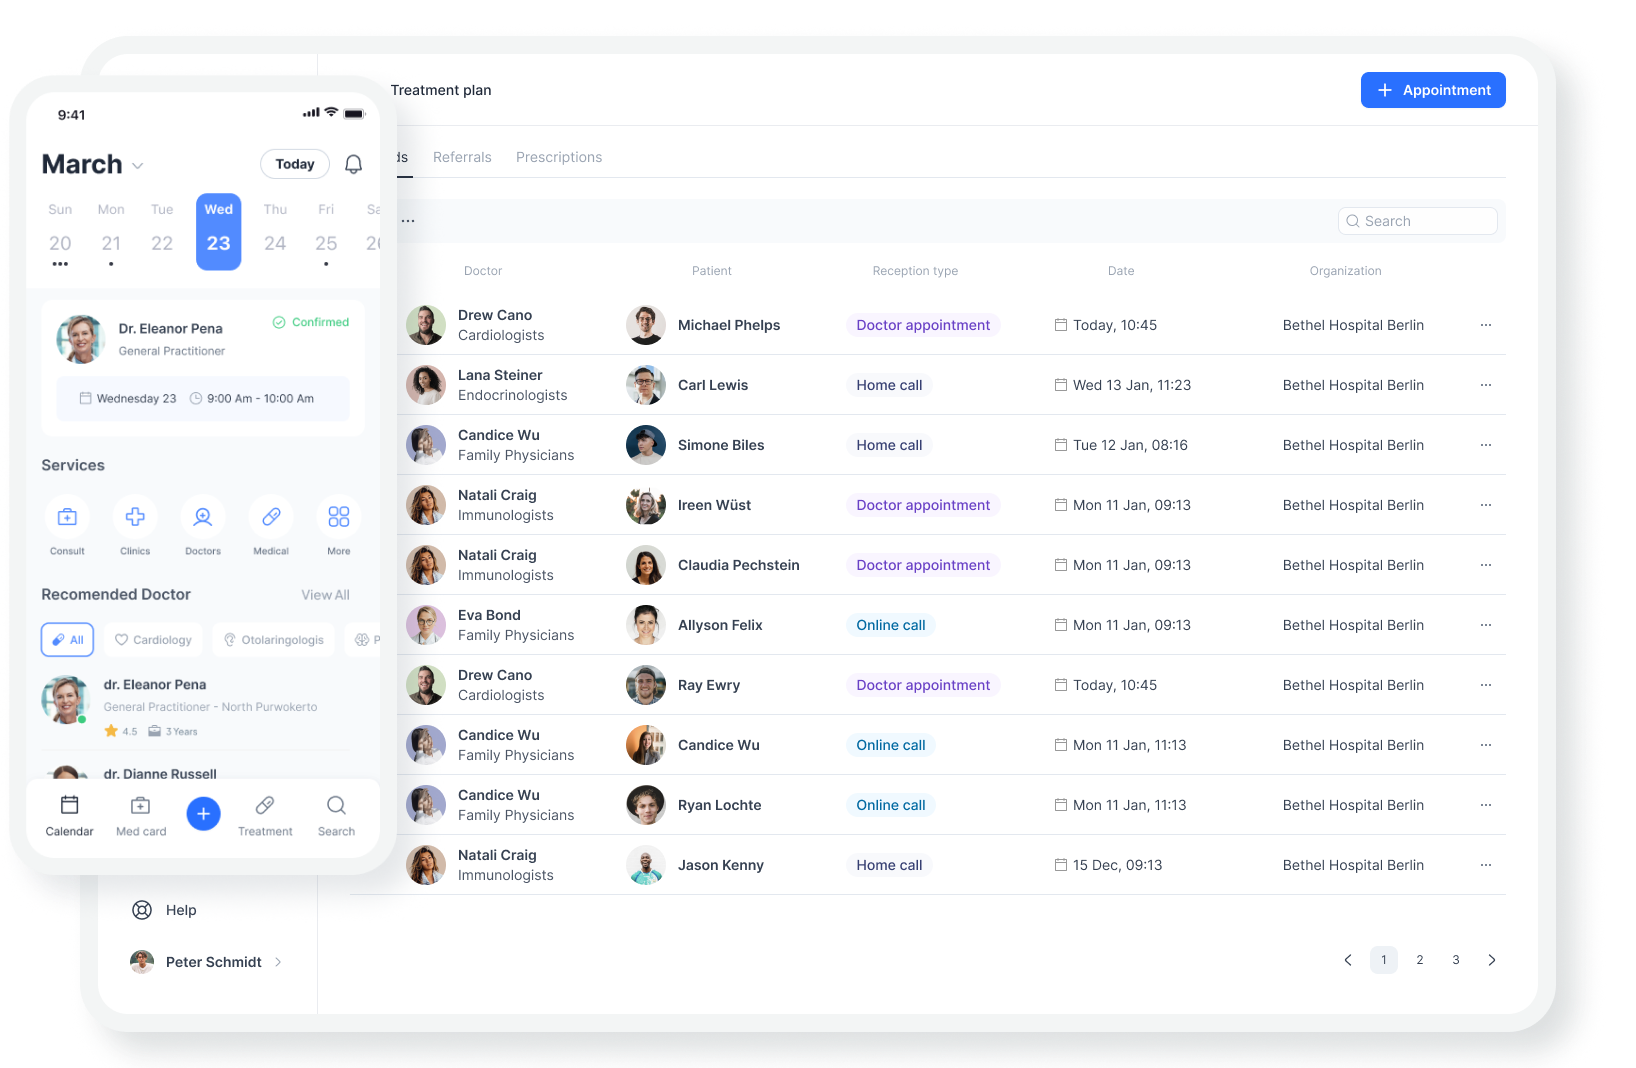1636x1068 pixels.
Task: Sort by the Date column header
Action: tap(1121, 271)
